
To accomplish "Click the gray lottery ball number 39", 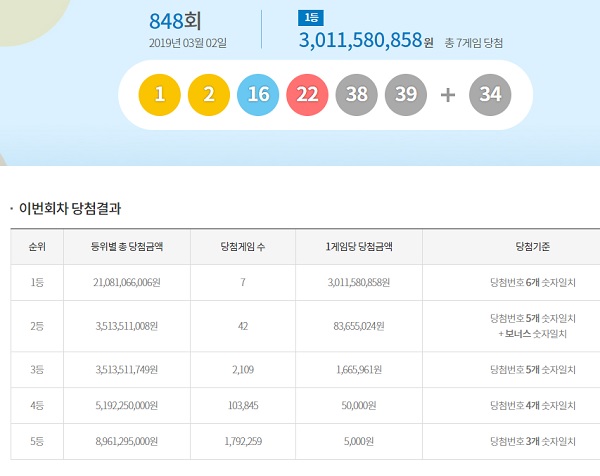I will point(406,95).
